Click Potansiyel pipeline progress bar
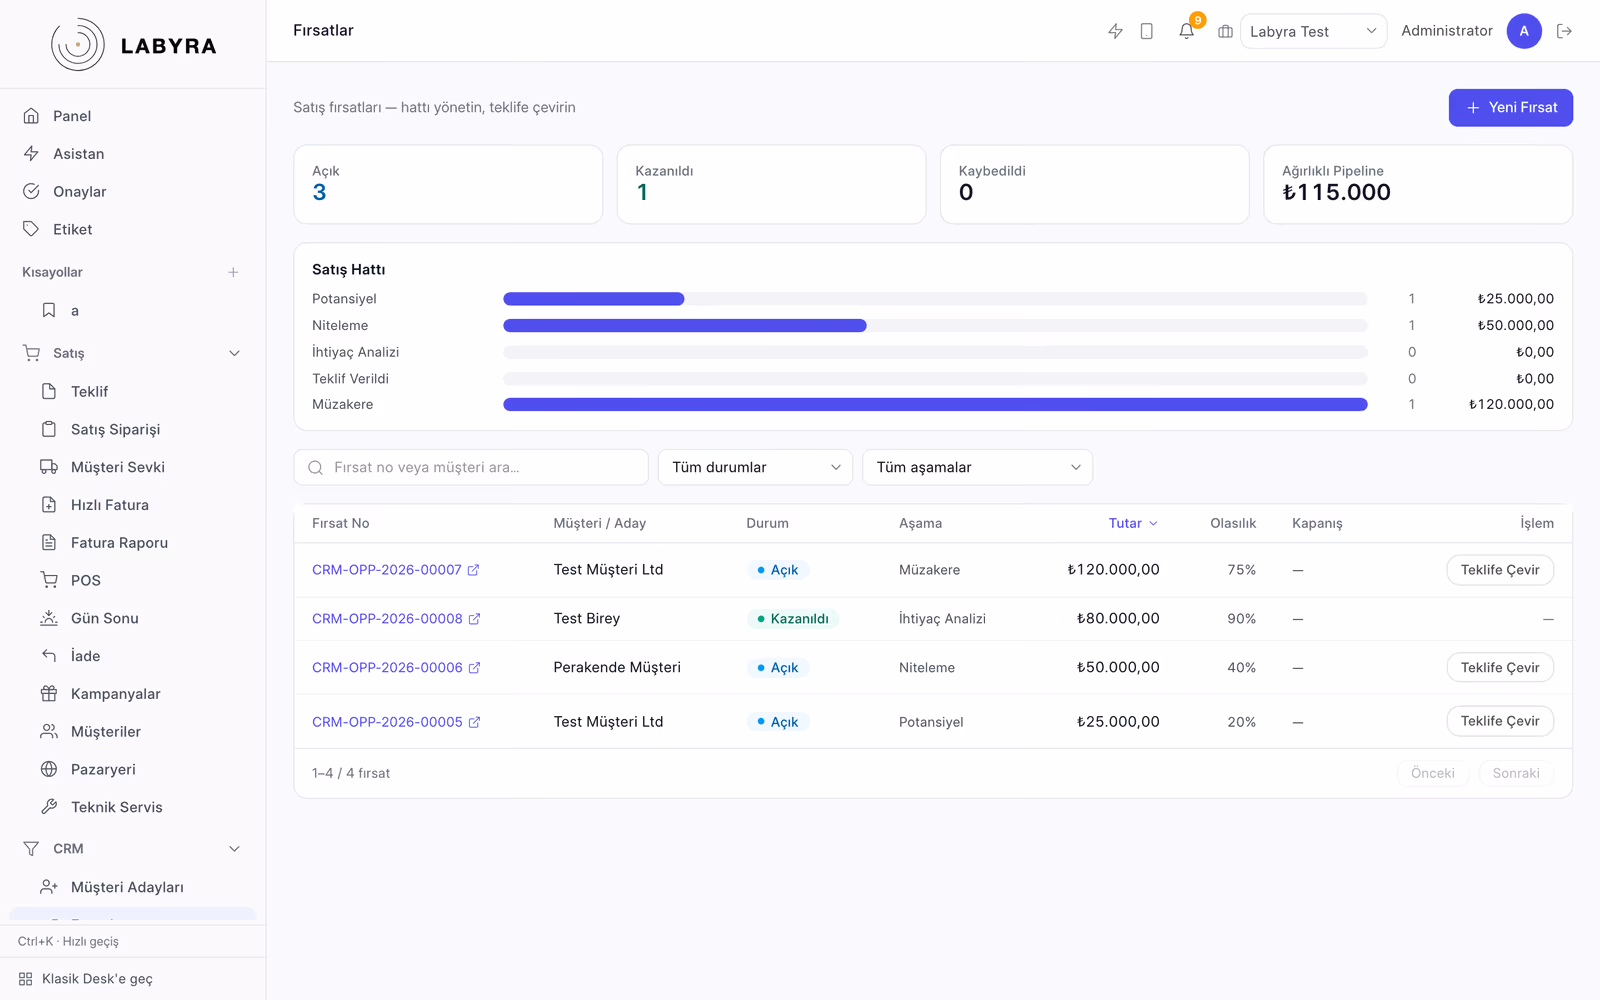Viewport: 1600px width, 1000px height. tap(935, 299)
